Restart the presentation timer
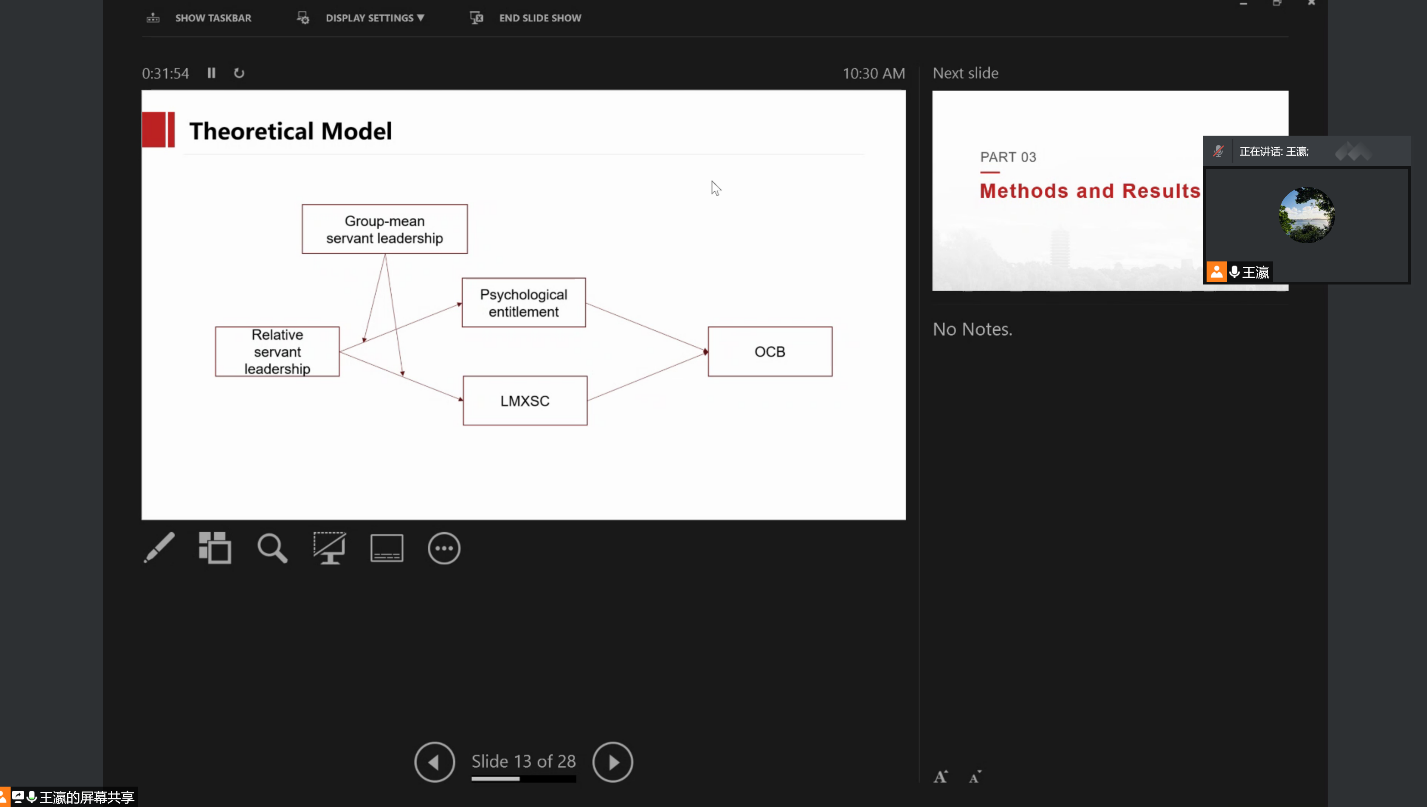This screenshot has height=807, width=1427. [x=239, y=73]
